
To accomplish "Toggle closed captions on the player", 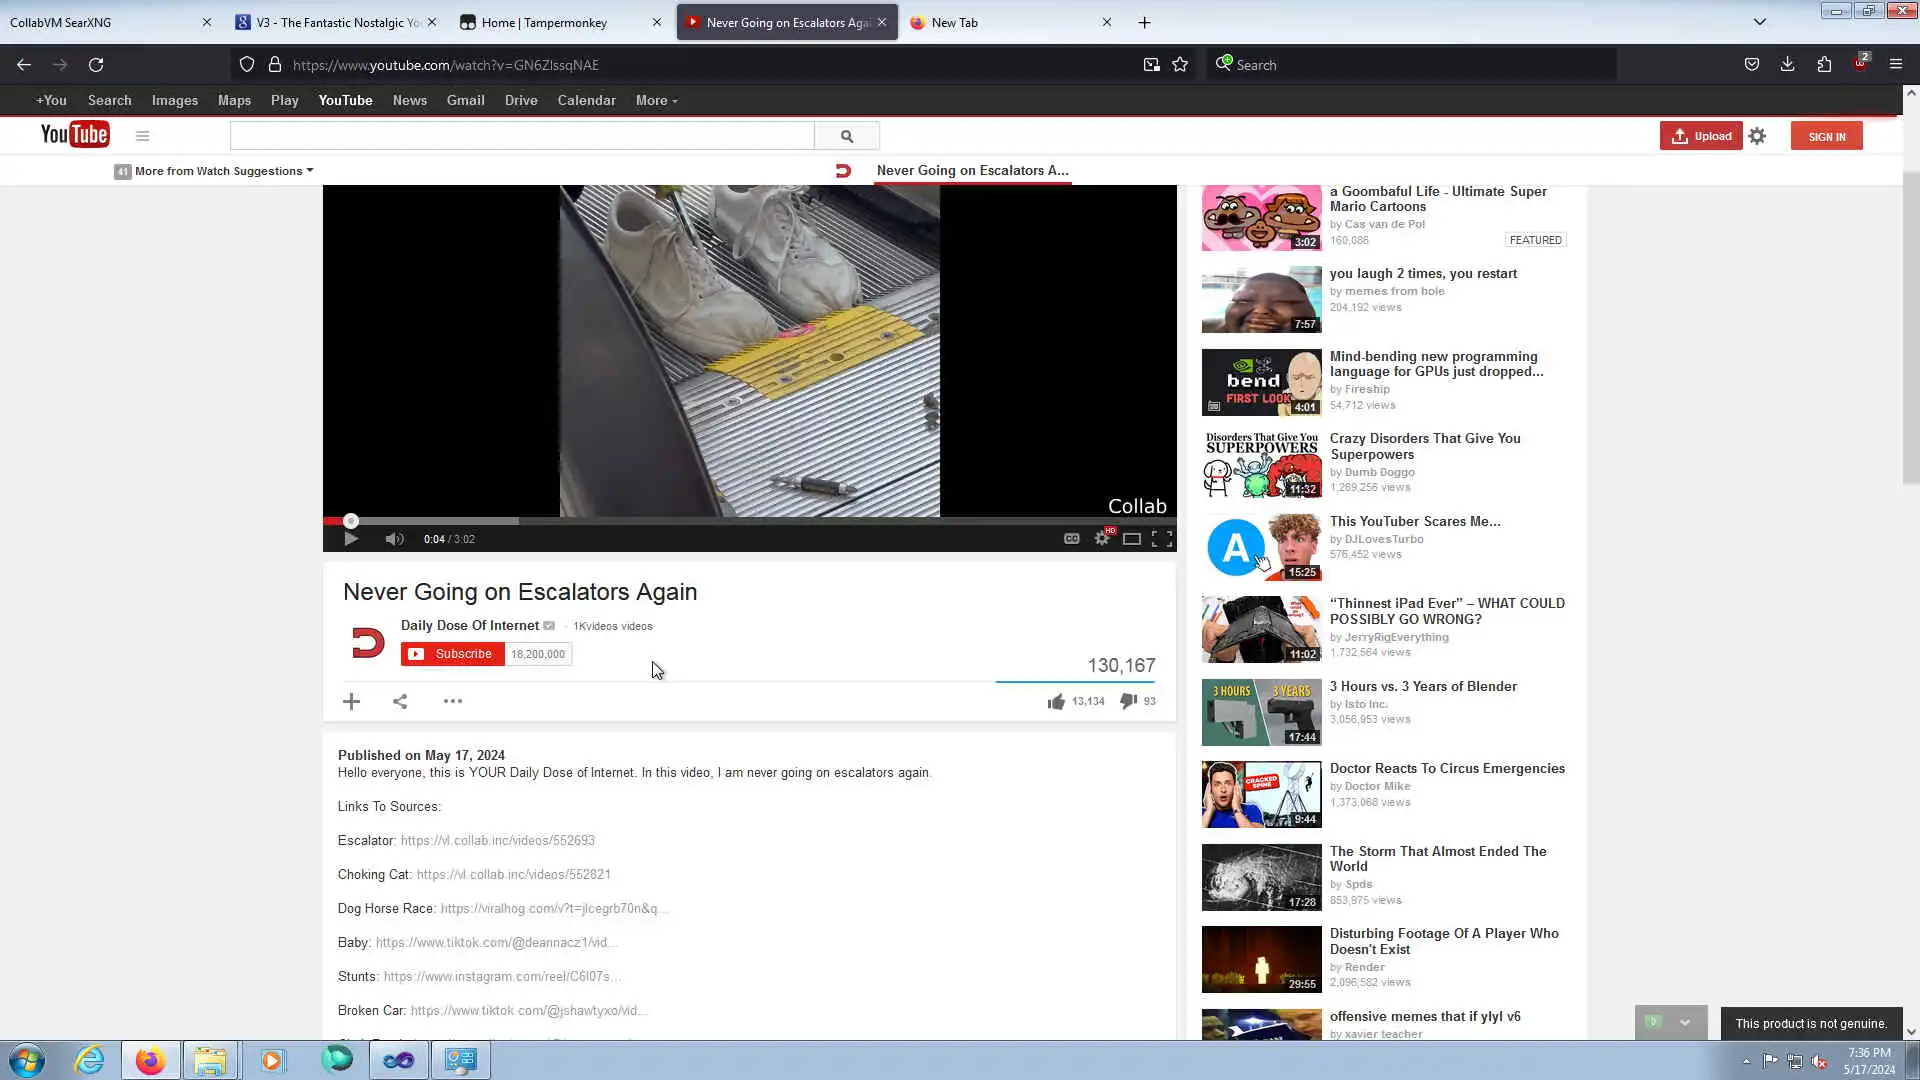I will click(x=1071, y=538).
